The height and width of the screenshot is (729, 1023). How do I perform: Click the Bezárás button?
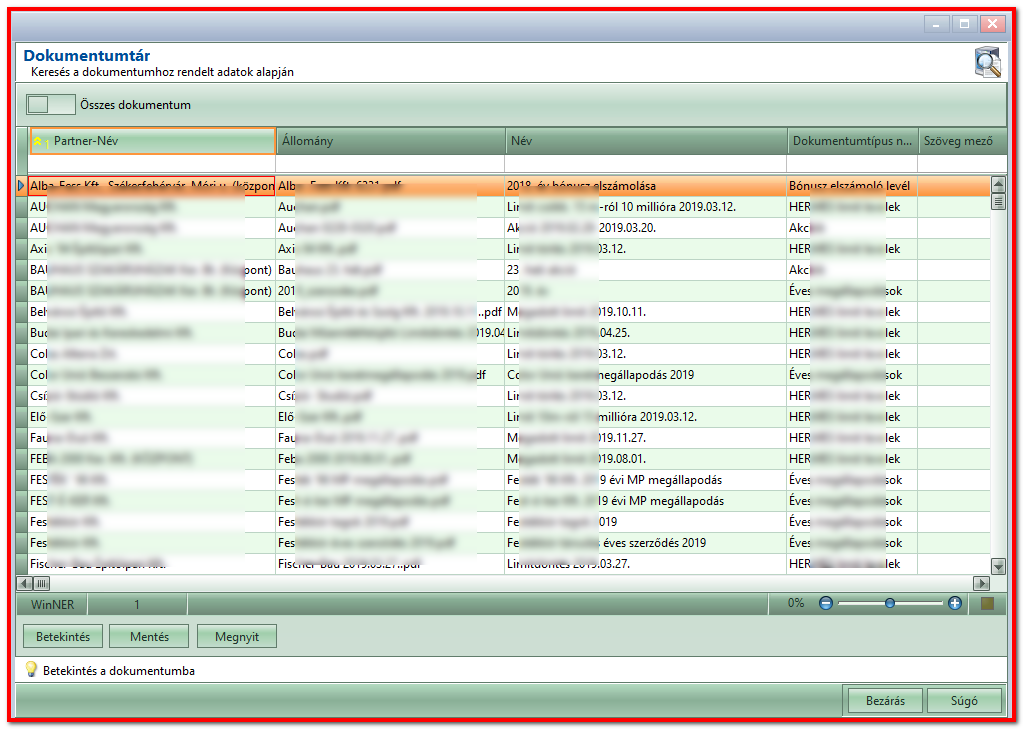[x=885, y=700]
